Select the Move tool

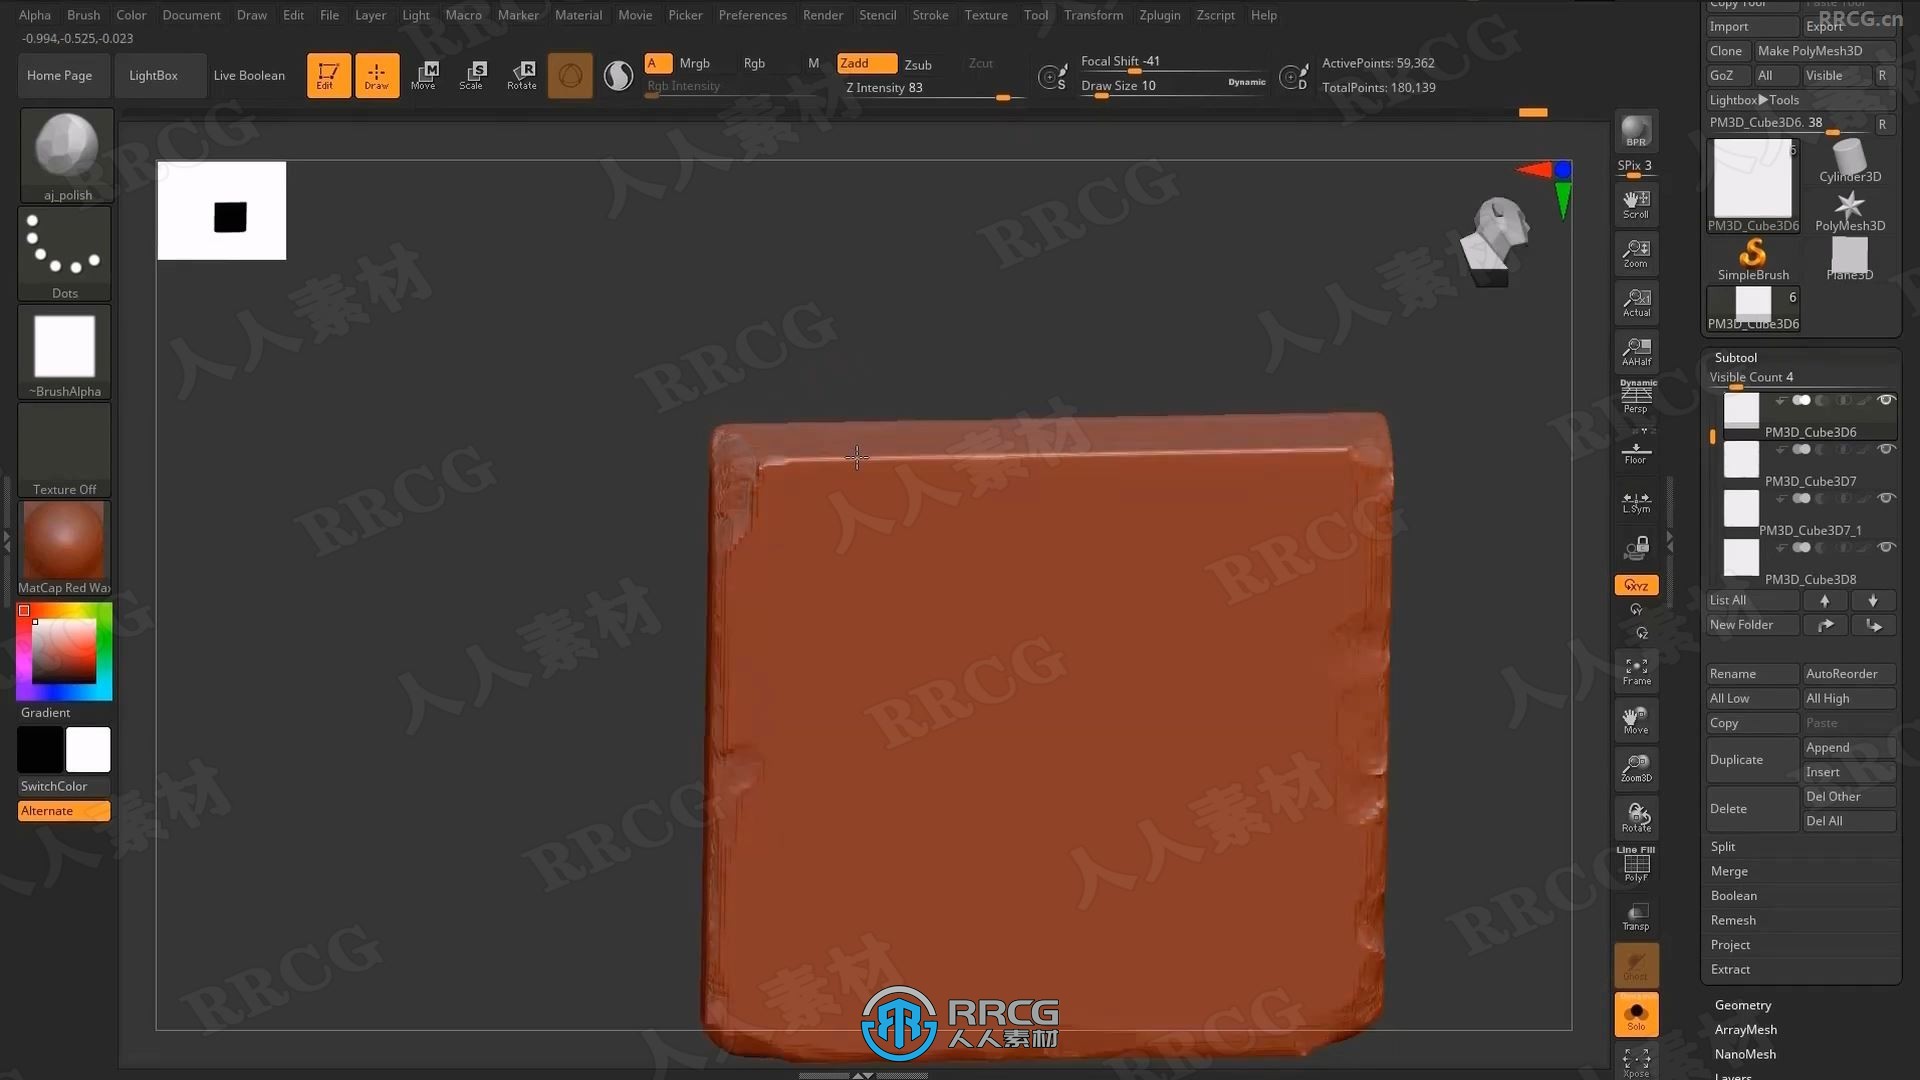tap(423, 74)
